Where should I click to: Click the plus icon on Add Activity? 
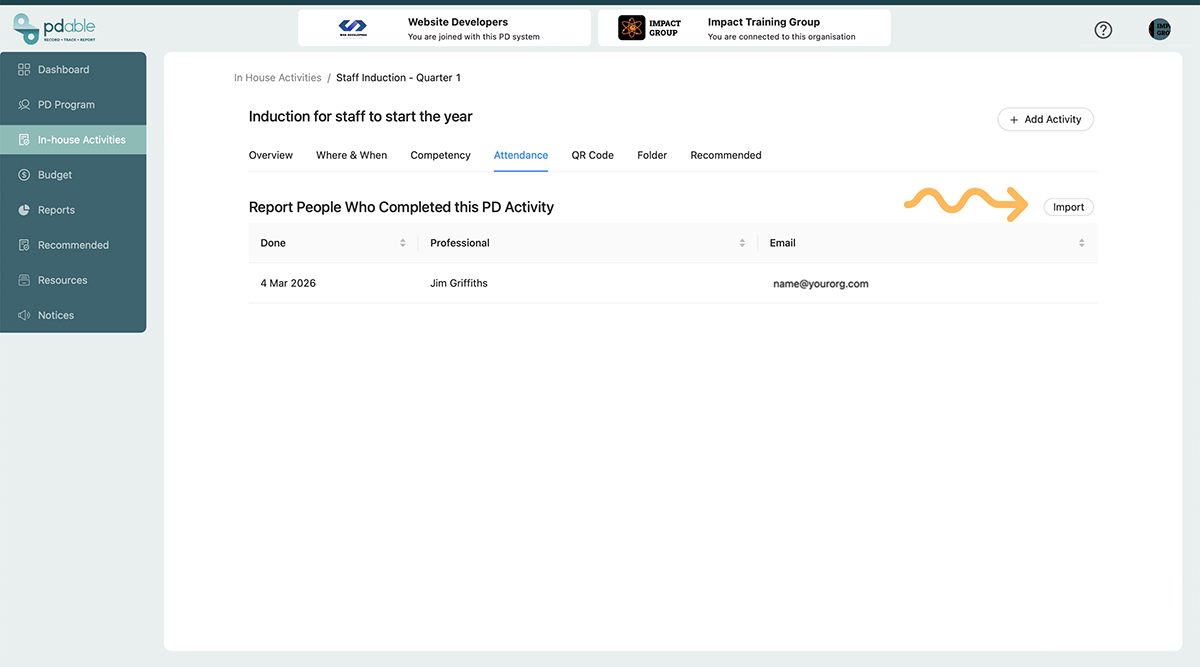coord(1014,120)
